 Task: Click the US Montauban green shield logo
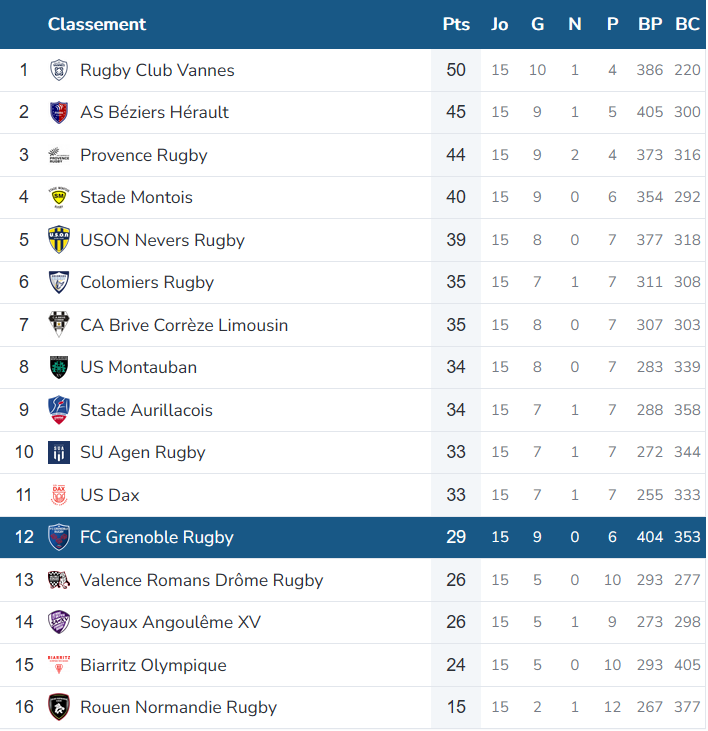(x=59, y=367)
